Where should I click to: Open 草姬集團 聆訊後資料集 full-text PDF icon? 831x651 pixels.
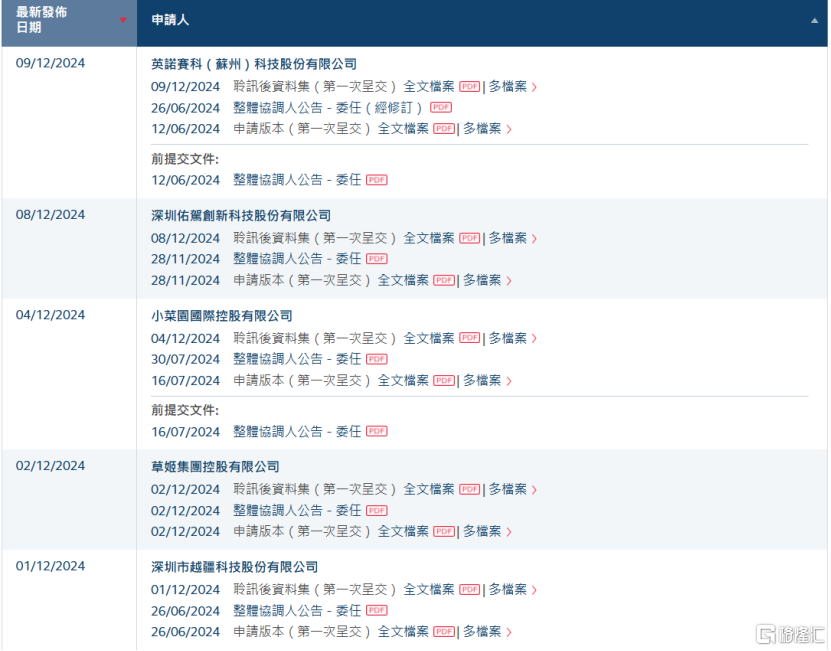470,489
